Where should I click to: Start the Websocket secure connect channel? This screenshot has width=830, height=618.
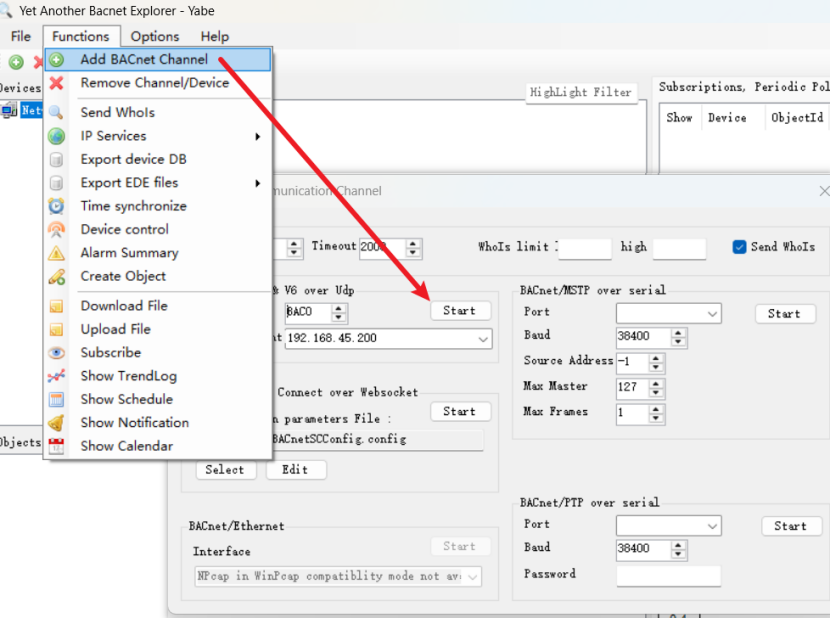[x=459, y=411]
